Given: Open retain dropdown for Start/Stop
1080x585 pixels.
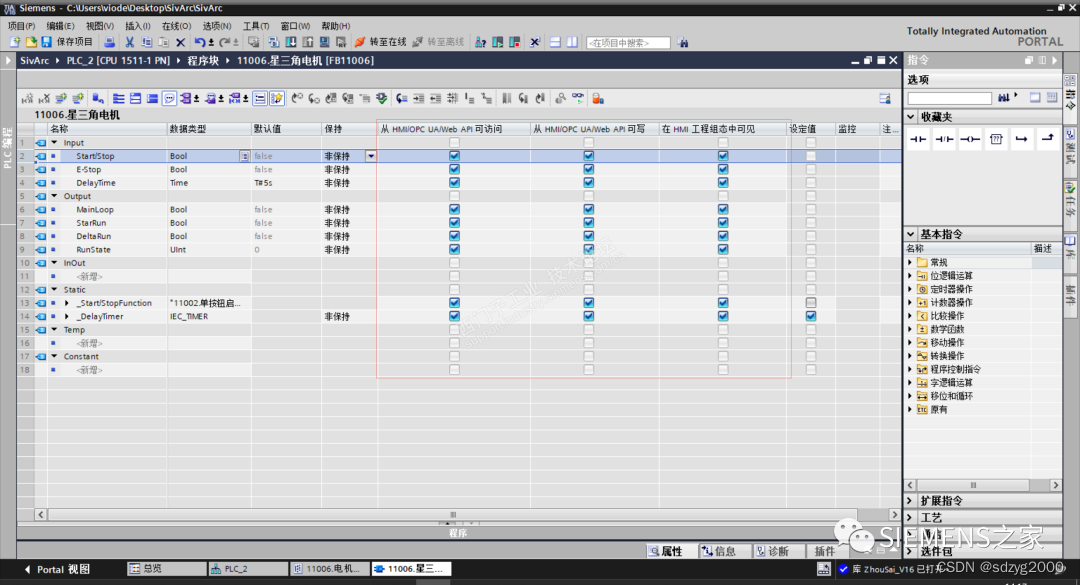Looking at the screenshot, I should (371, 156).
